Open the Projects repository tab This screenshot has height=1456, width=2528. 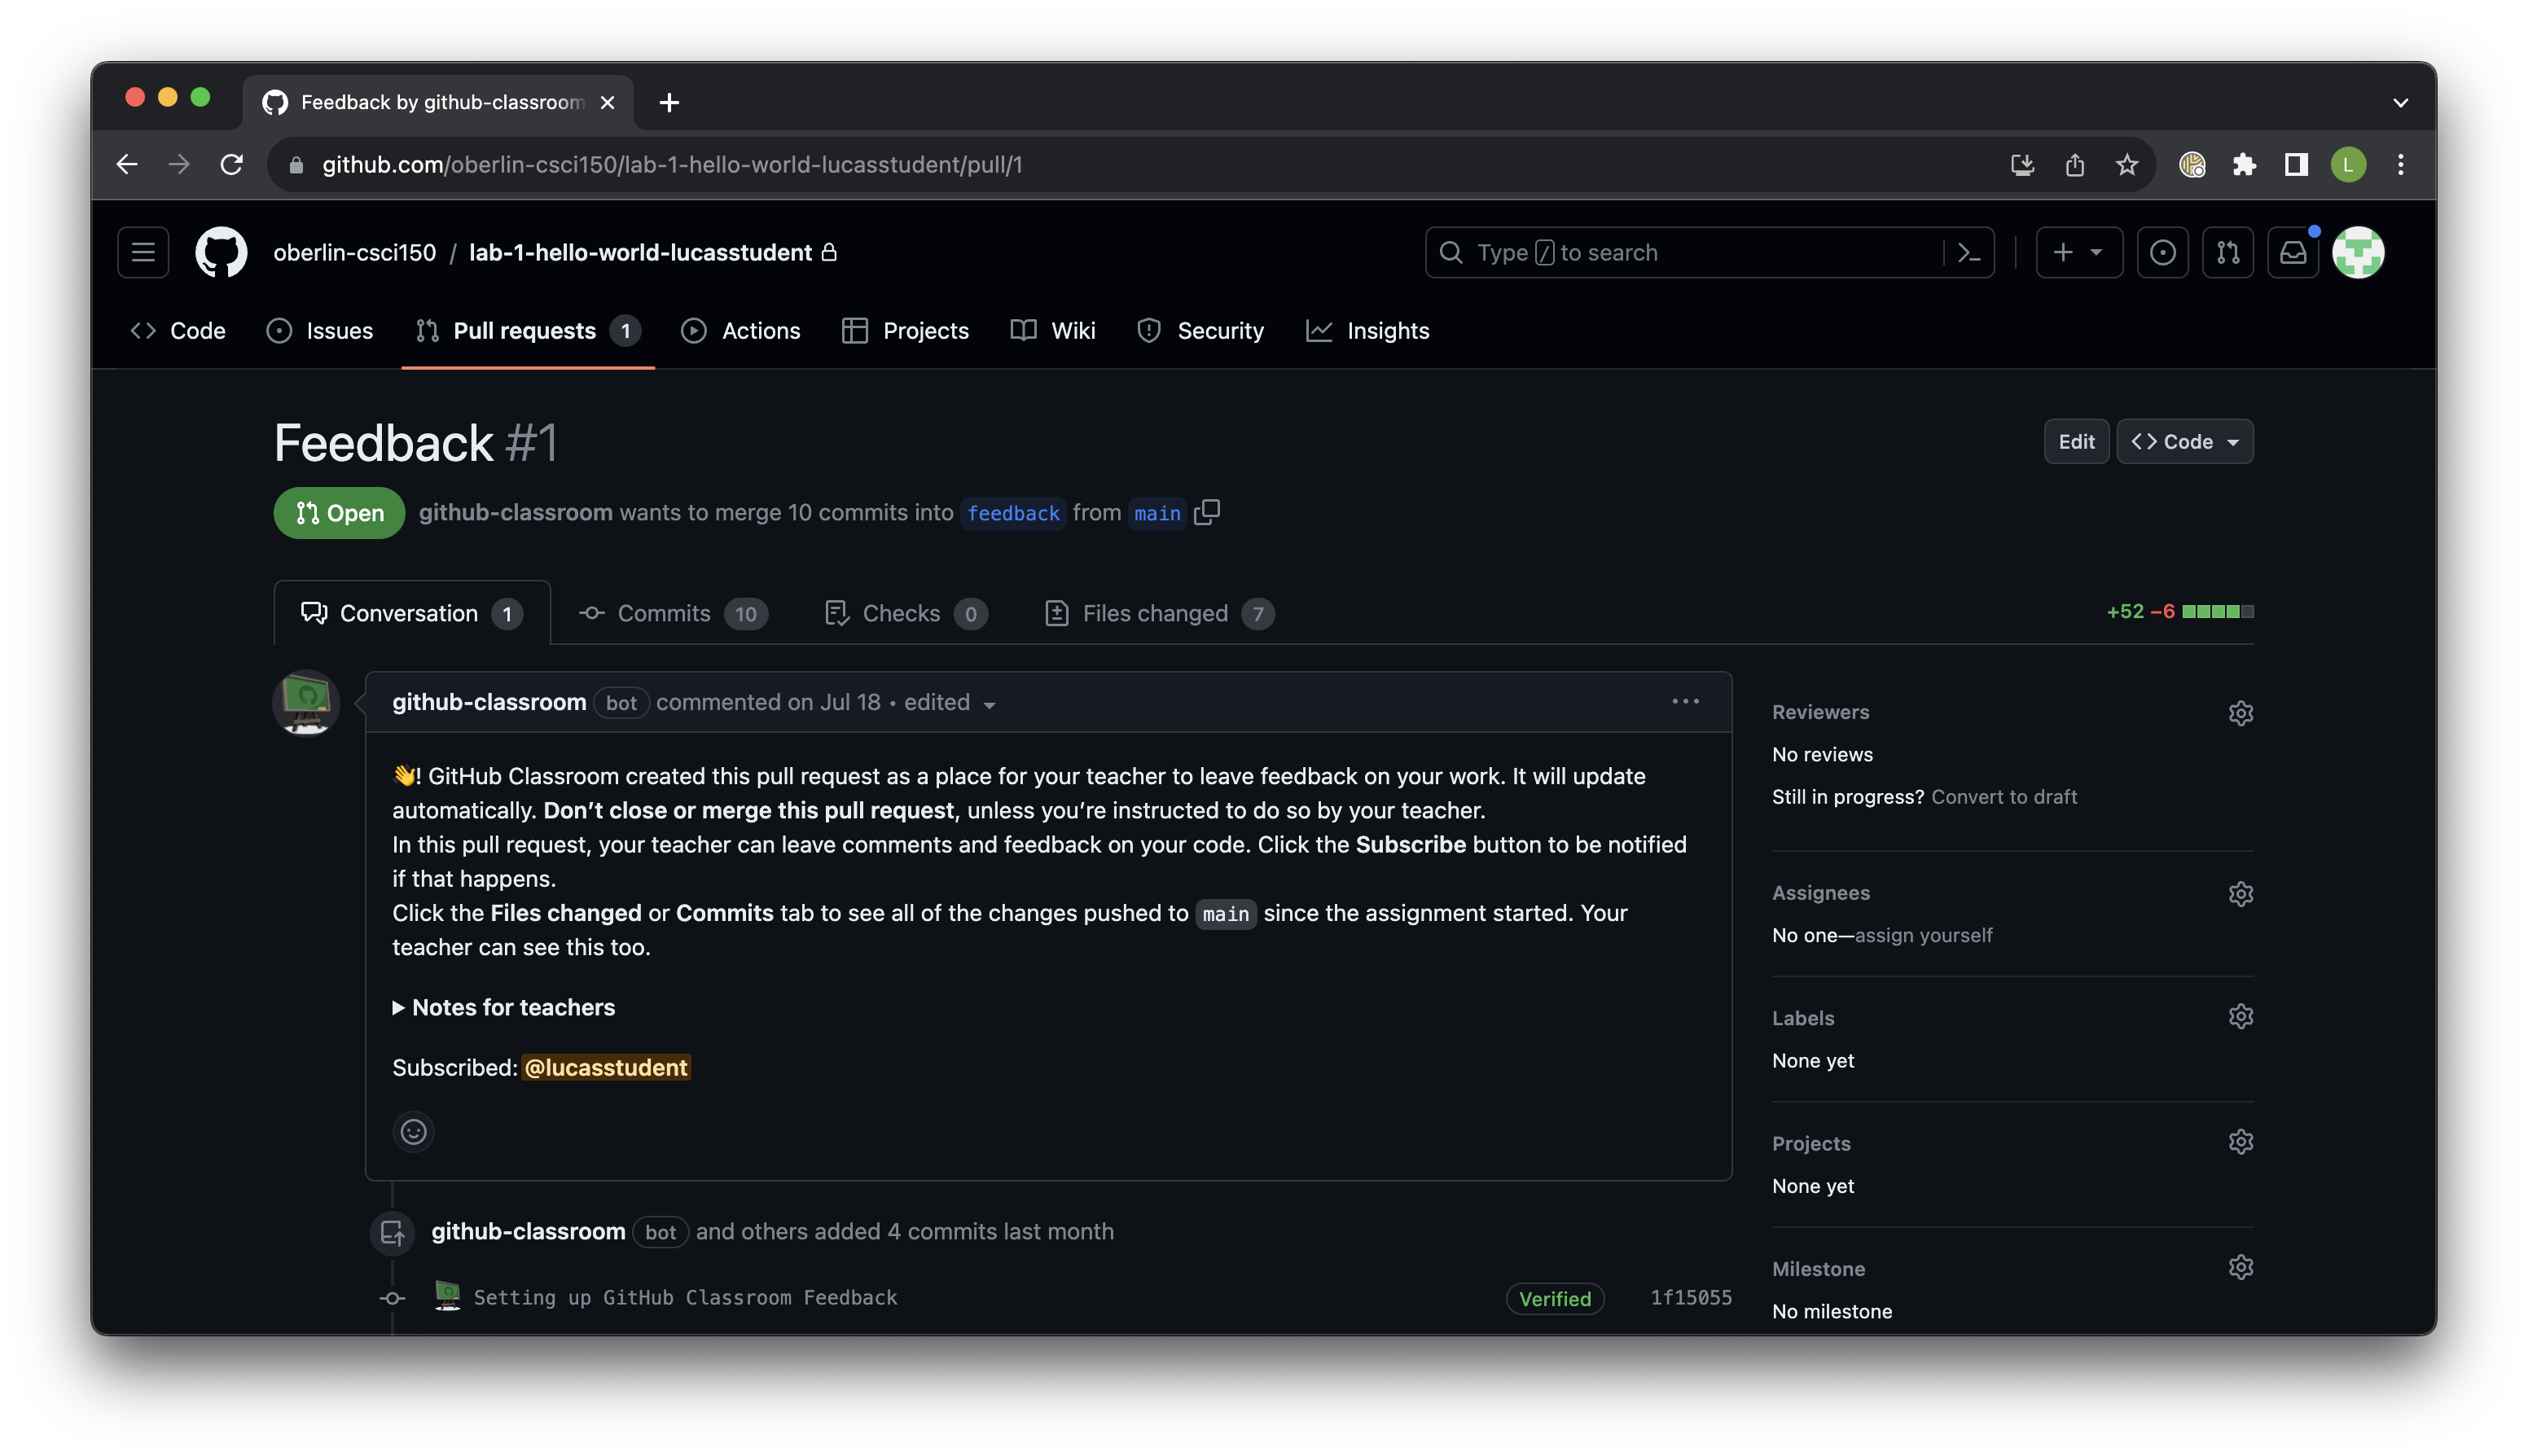tap(905, 330)
